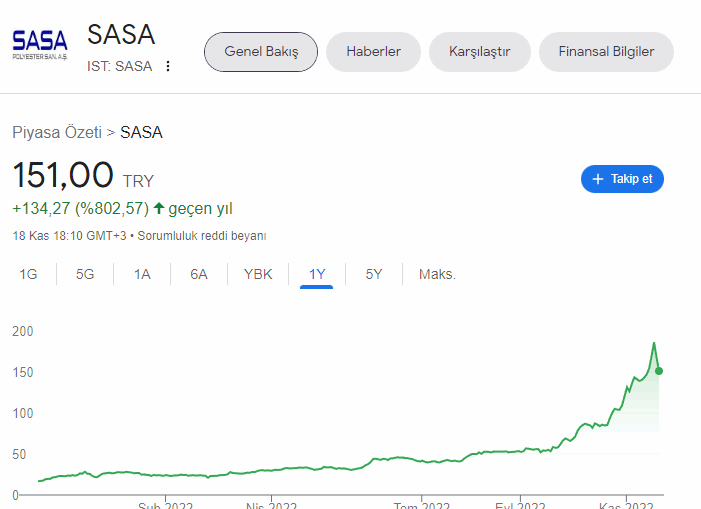
Task: Open the Sorumluluk reddi beyanı link
Action: 202,236
